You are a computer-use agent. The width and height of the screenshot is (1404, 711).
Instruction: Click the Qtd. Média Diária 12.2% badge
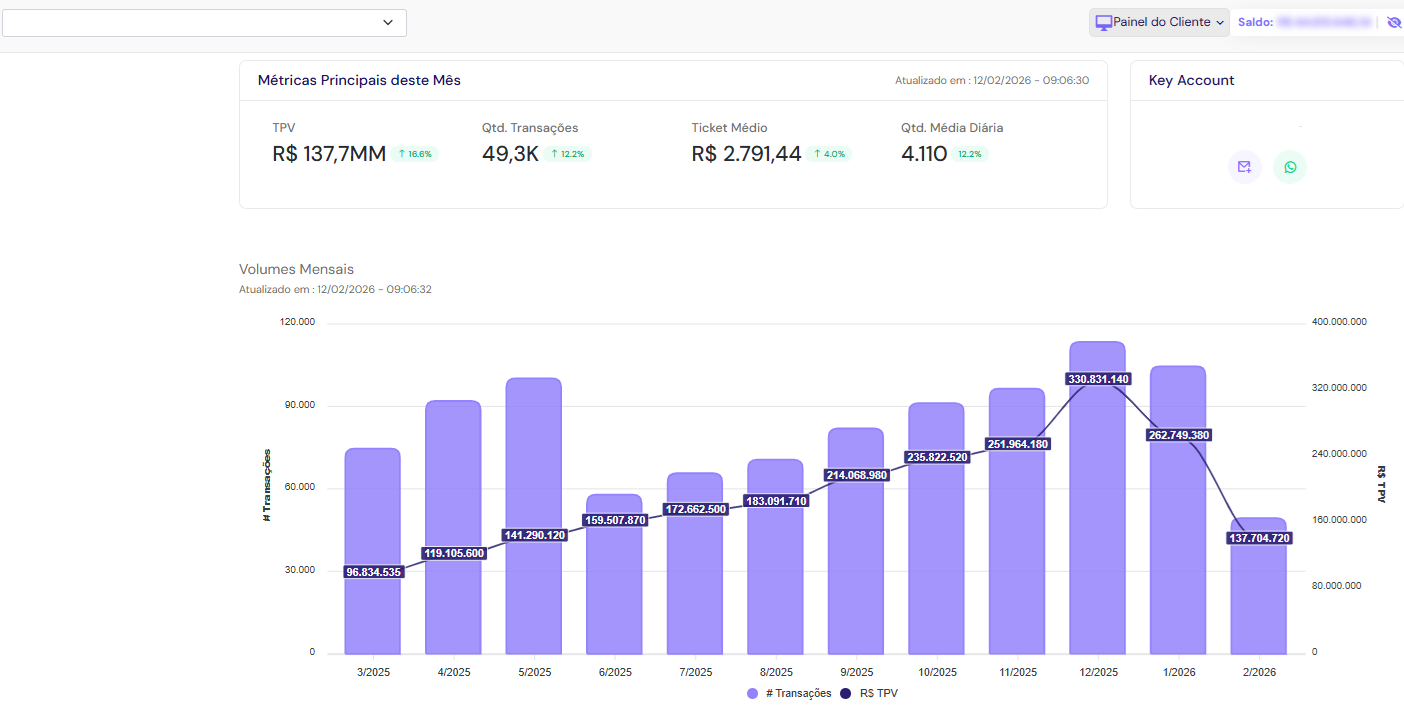click(x=970, y=154)
